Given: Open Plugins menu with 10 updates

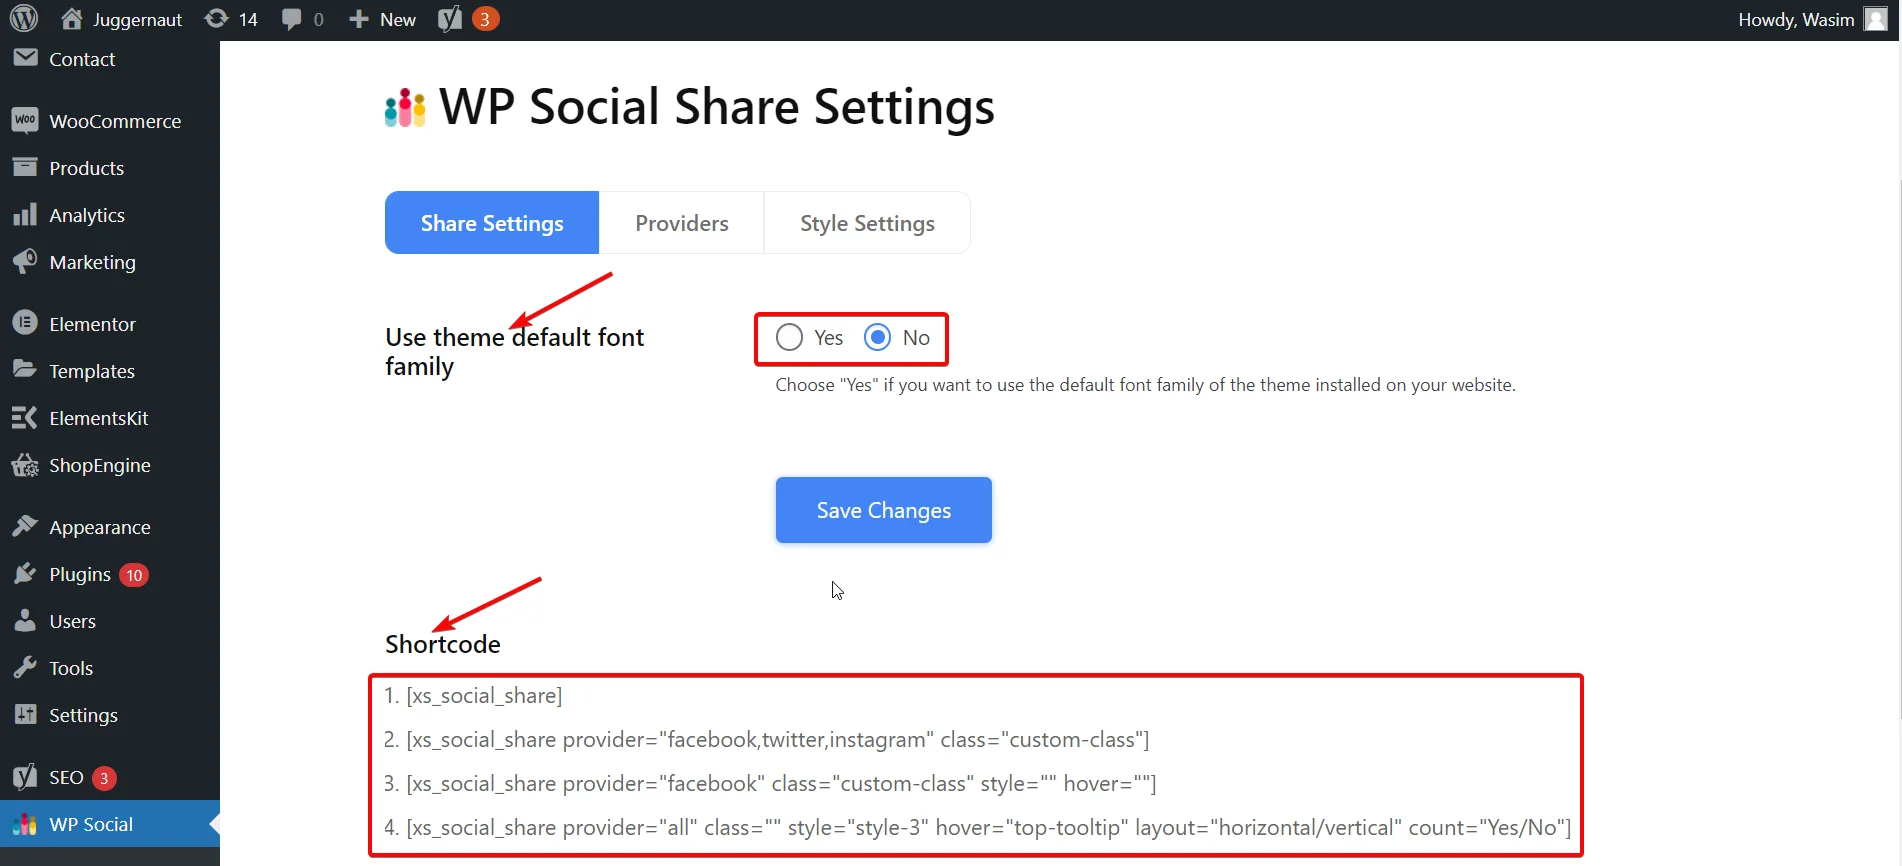Looking at the screenshot, I should [x=80, y=575].
